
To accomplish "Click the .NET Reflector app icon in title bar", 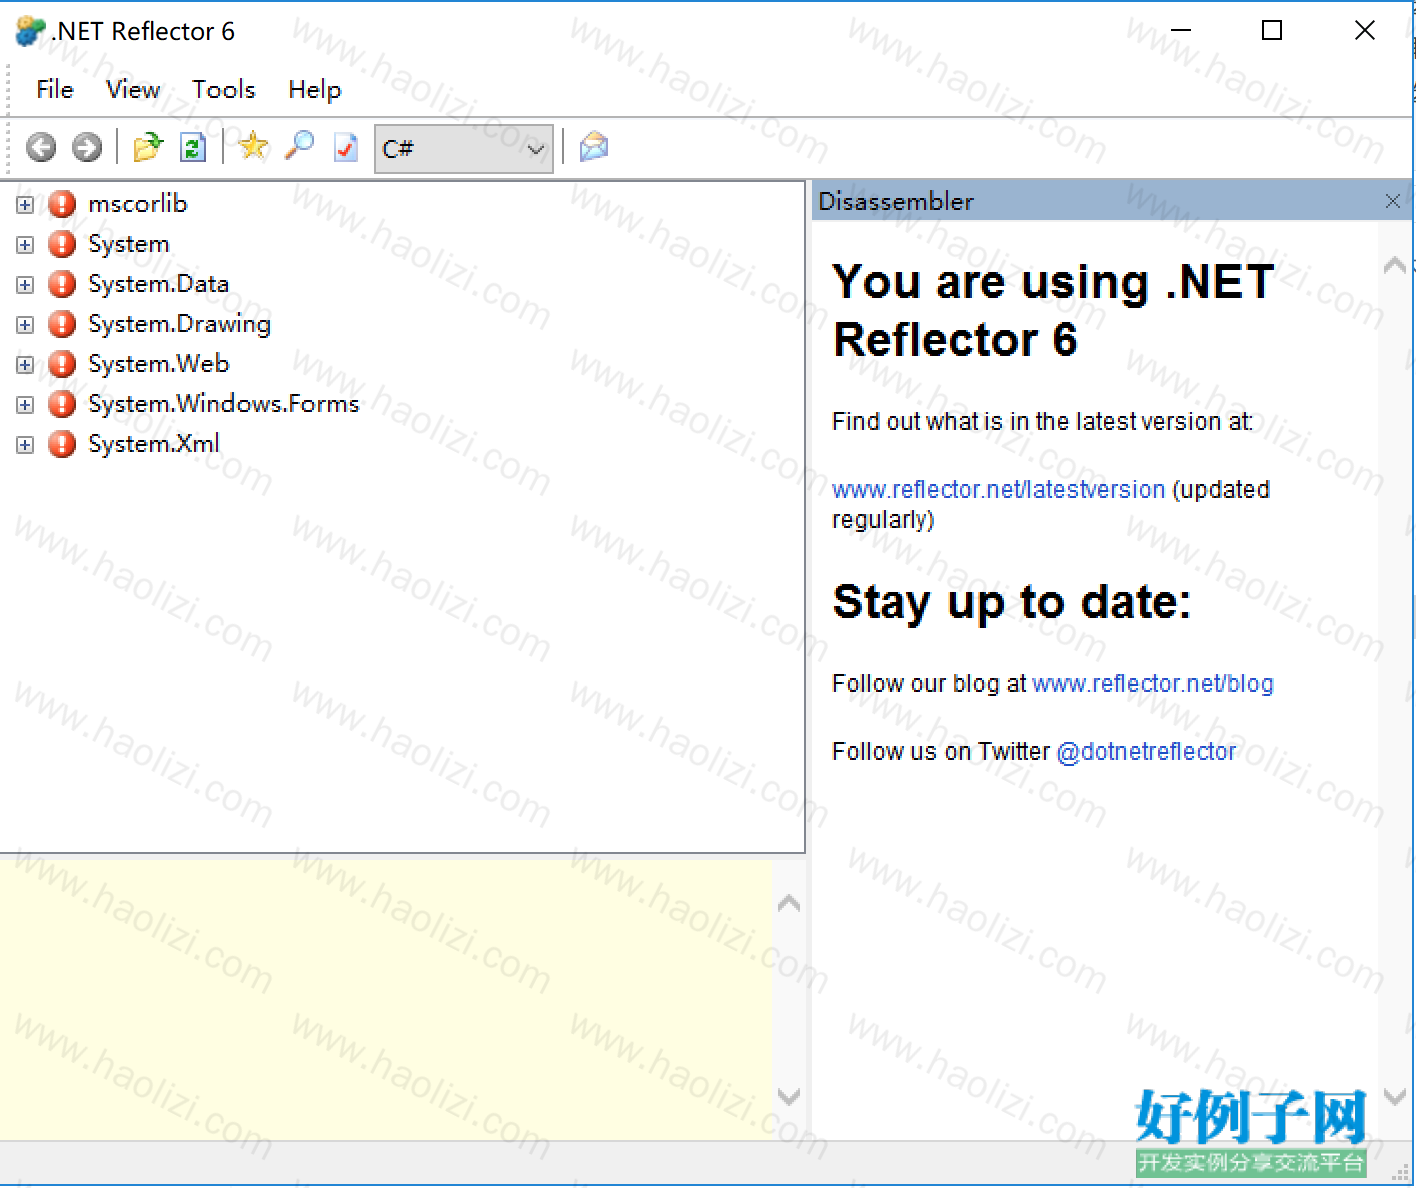I will click(x=30, y=31).
